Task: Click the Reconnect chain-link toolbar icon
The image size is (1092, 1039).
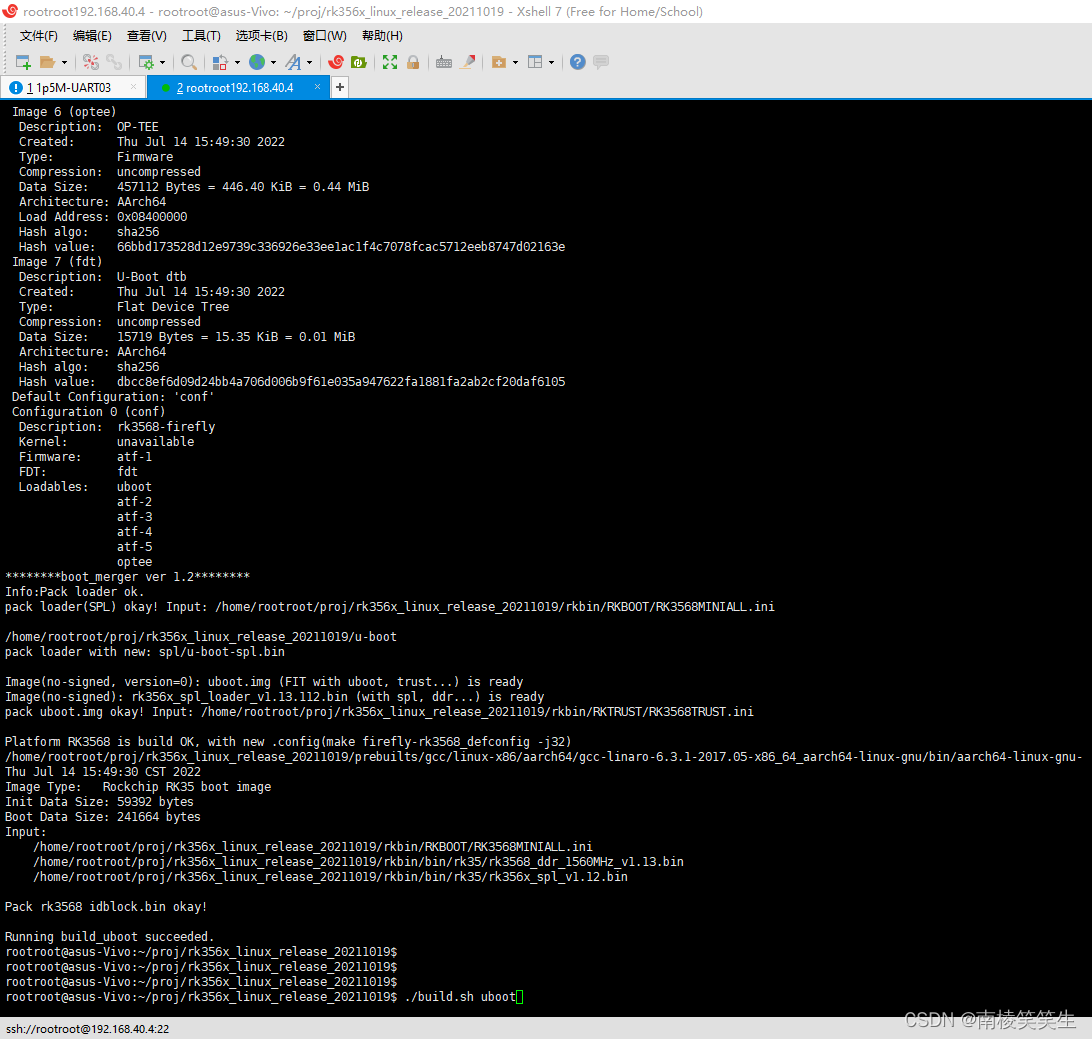Action: (x=114, y=62)
